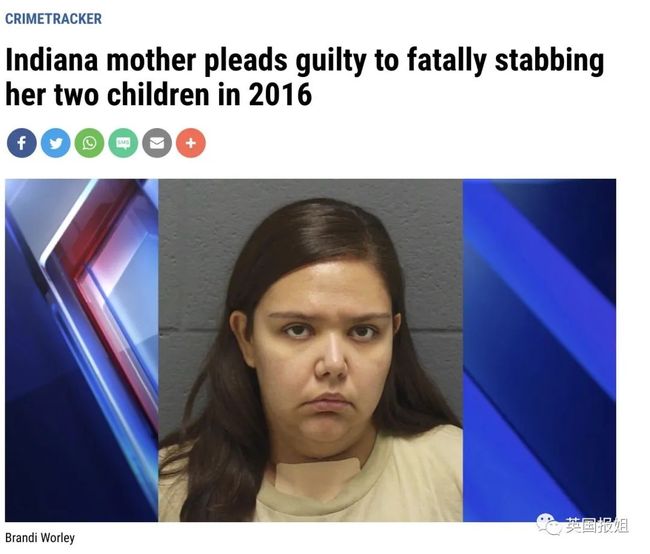
Task: Open the CRIMETRACKER category link
Action: [x=53, y=19]
